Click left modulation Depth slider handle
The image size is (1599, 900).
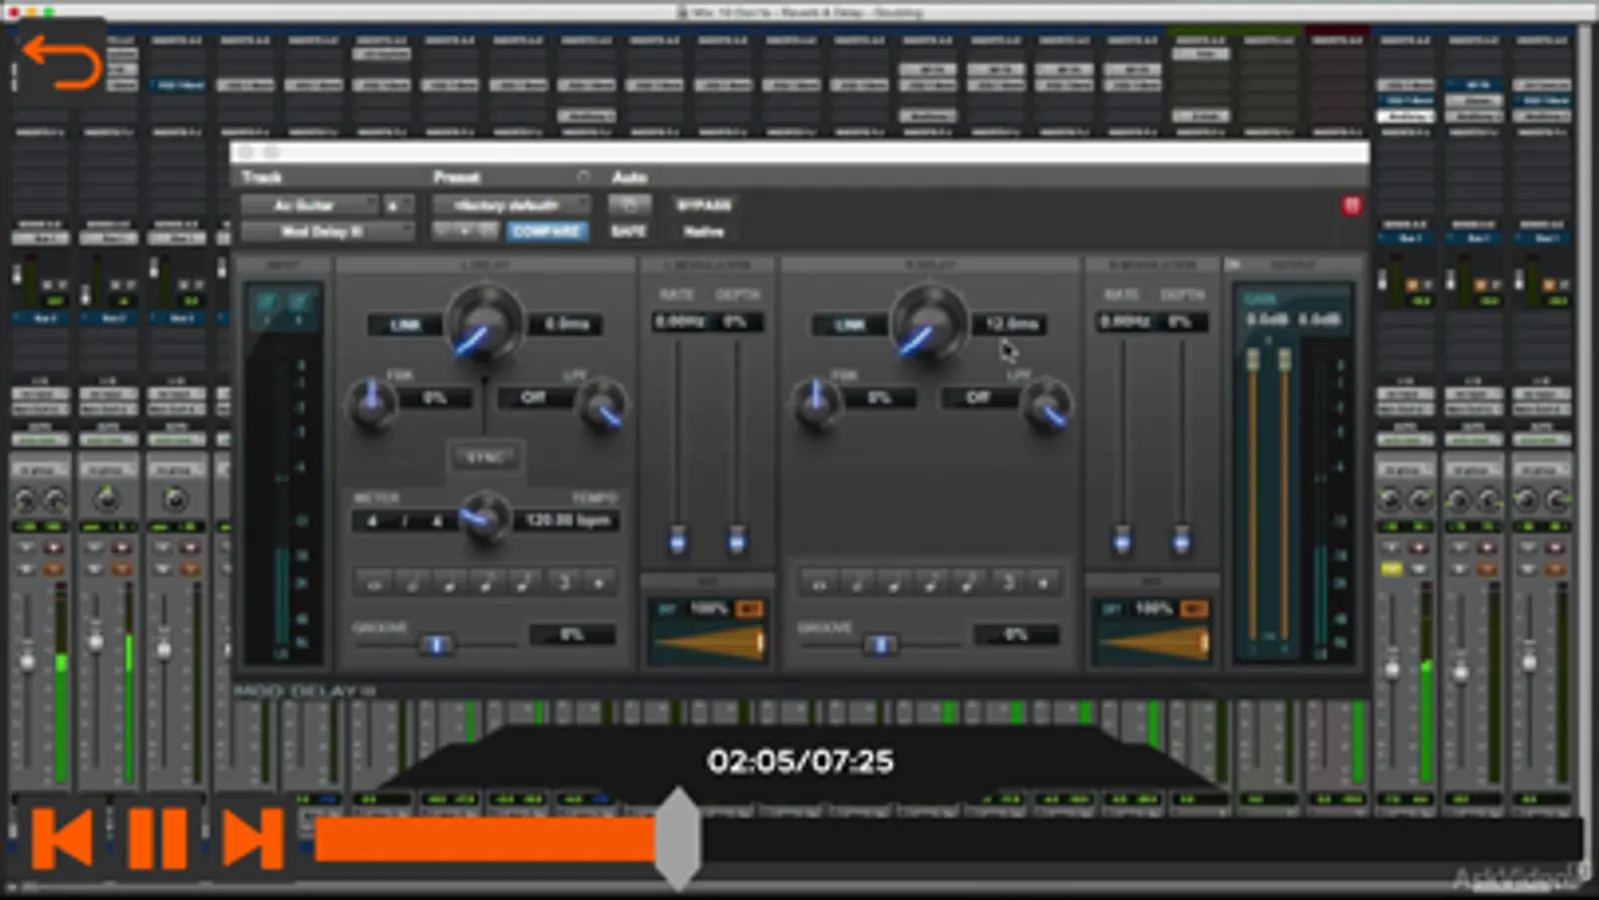pyautogui.click(x=737, y=540)
